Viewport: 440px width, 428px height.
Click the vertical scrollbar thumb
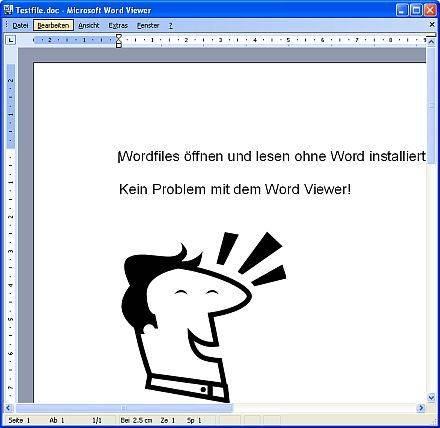click(431, 106)
